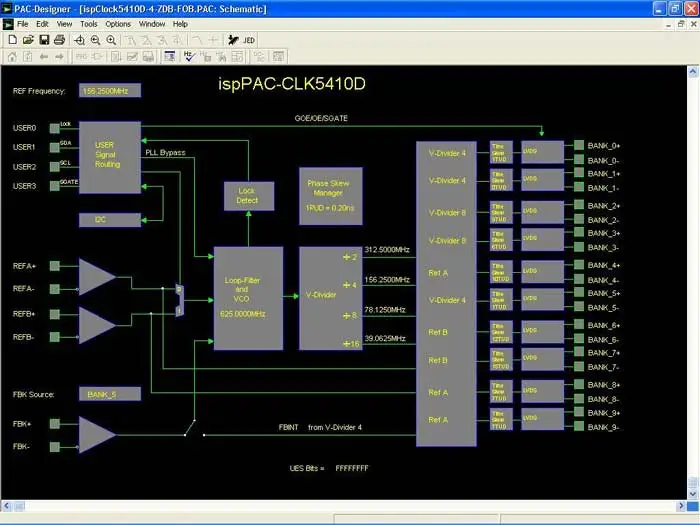Click the Phase Skew Manager block

tap(330, 195)
